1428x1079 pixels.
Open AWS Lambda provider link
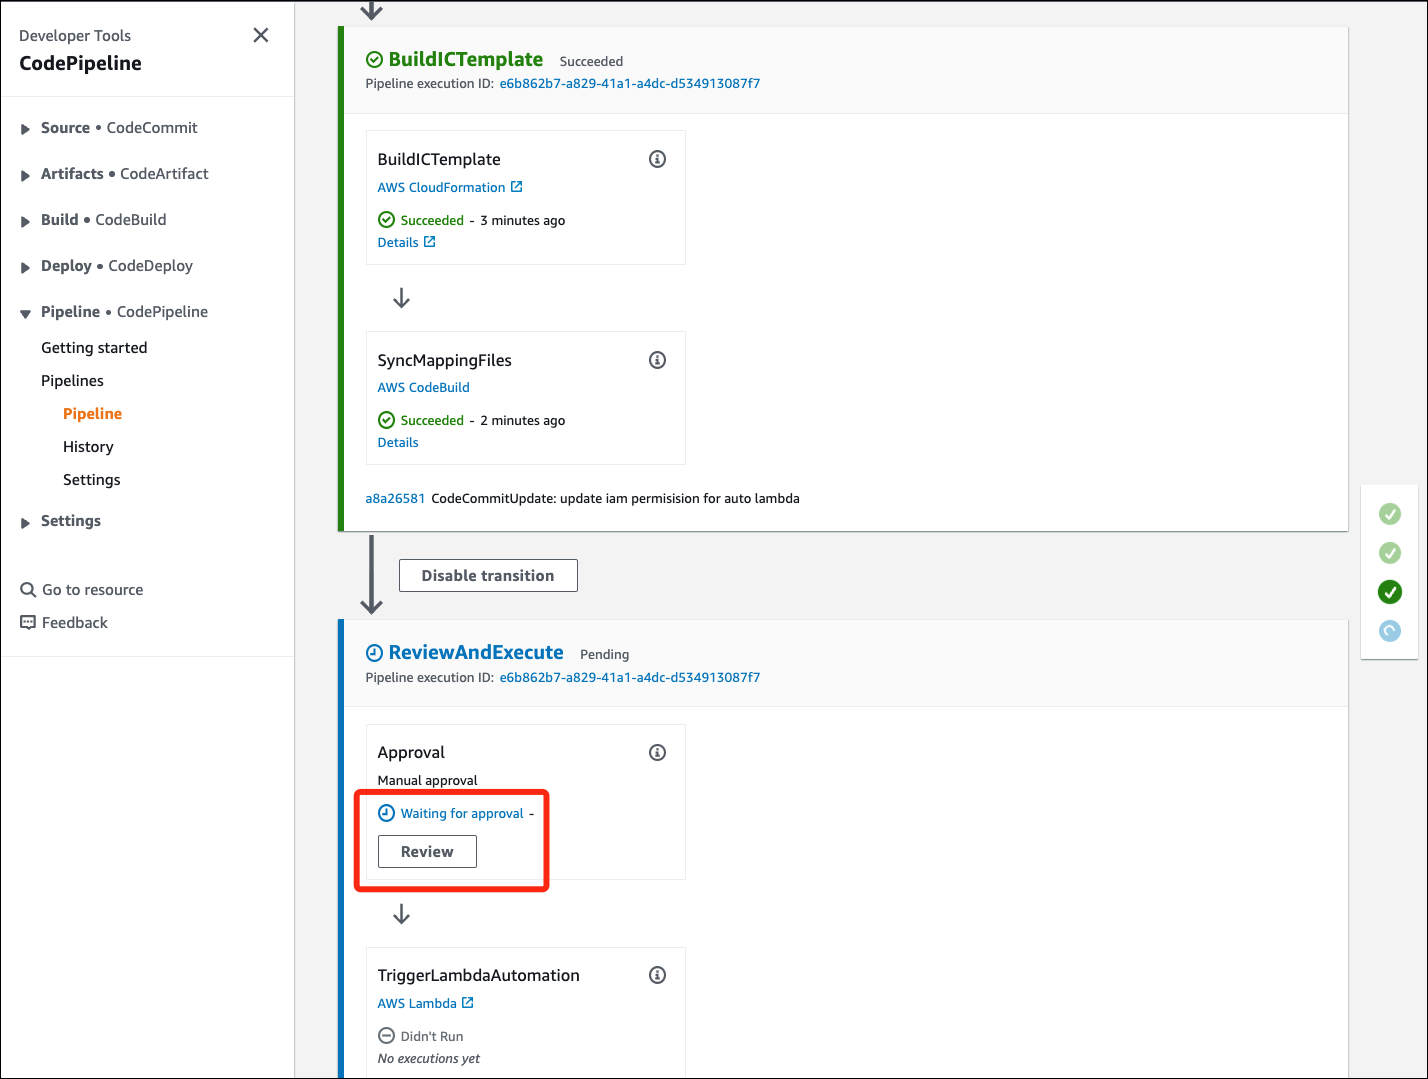[x=417, y=1004]
